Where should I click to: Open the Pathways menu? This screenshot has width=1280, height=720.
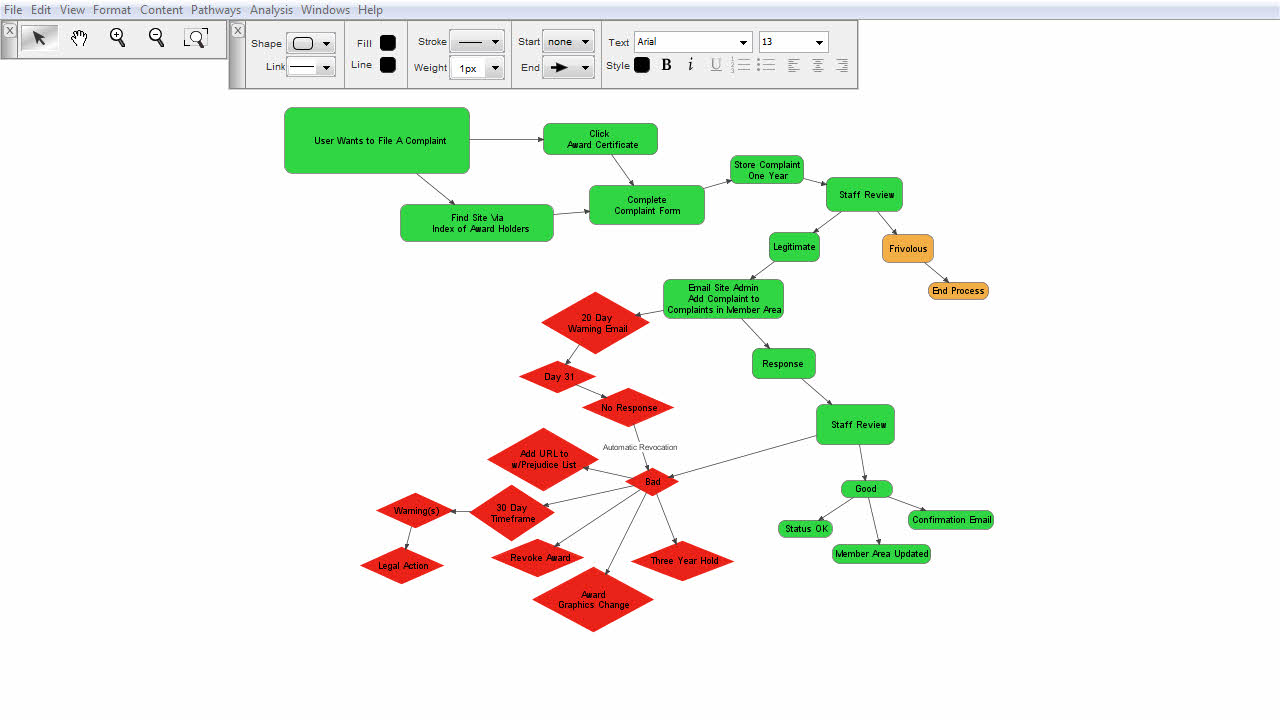click(216, 10)
